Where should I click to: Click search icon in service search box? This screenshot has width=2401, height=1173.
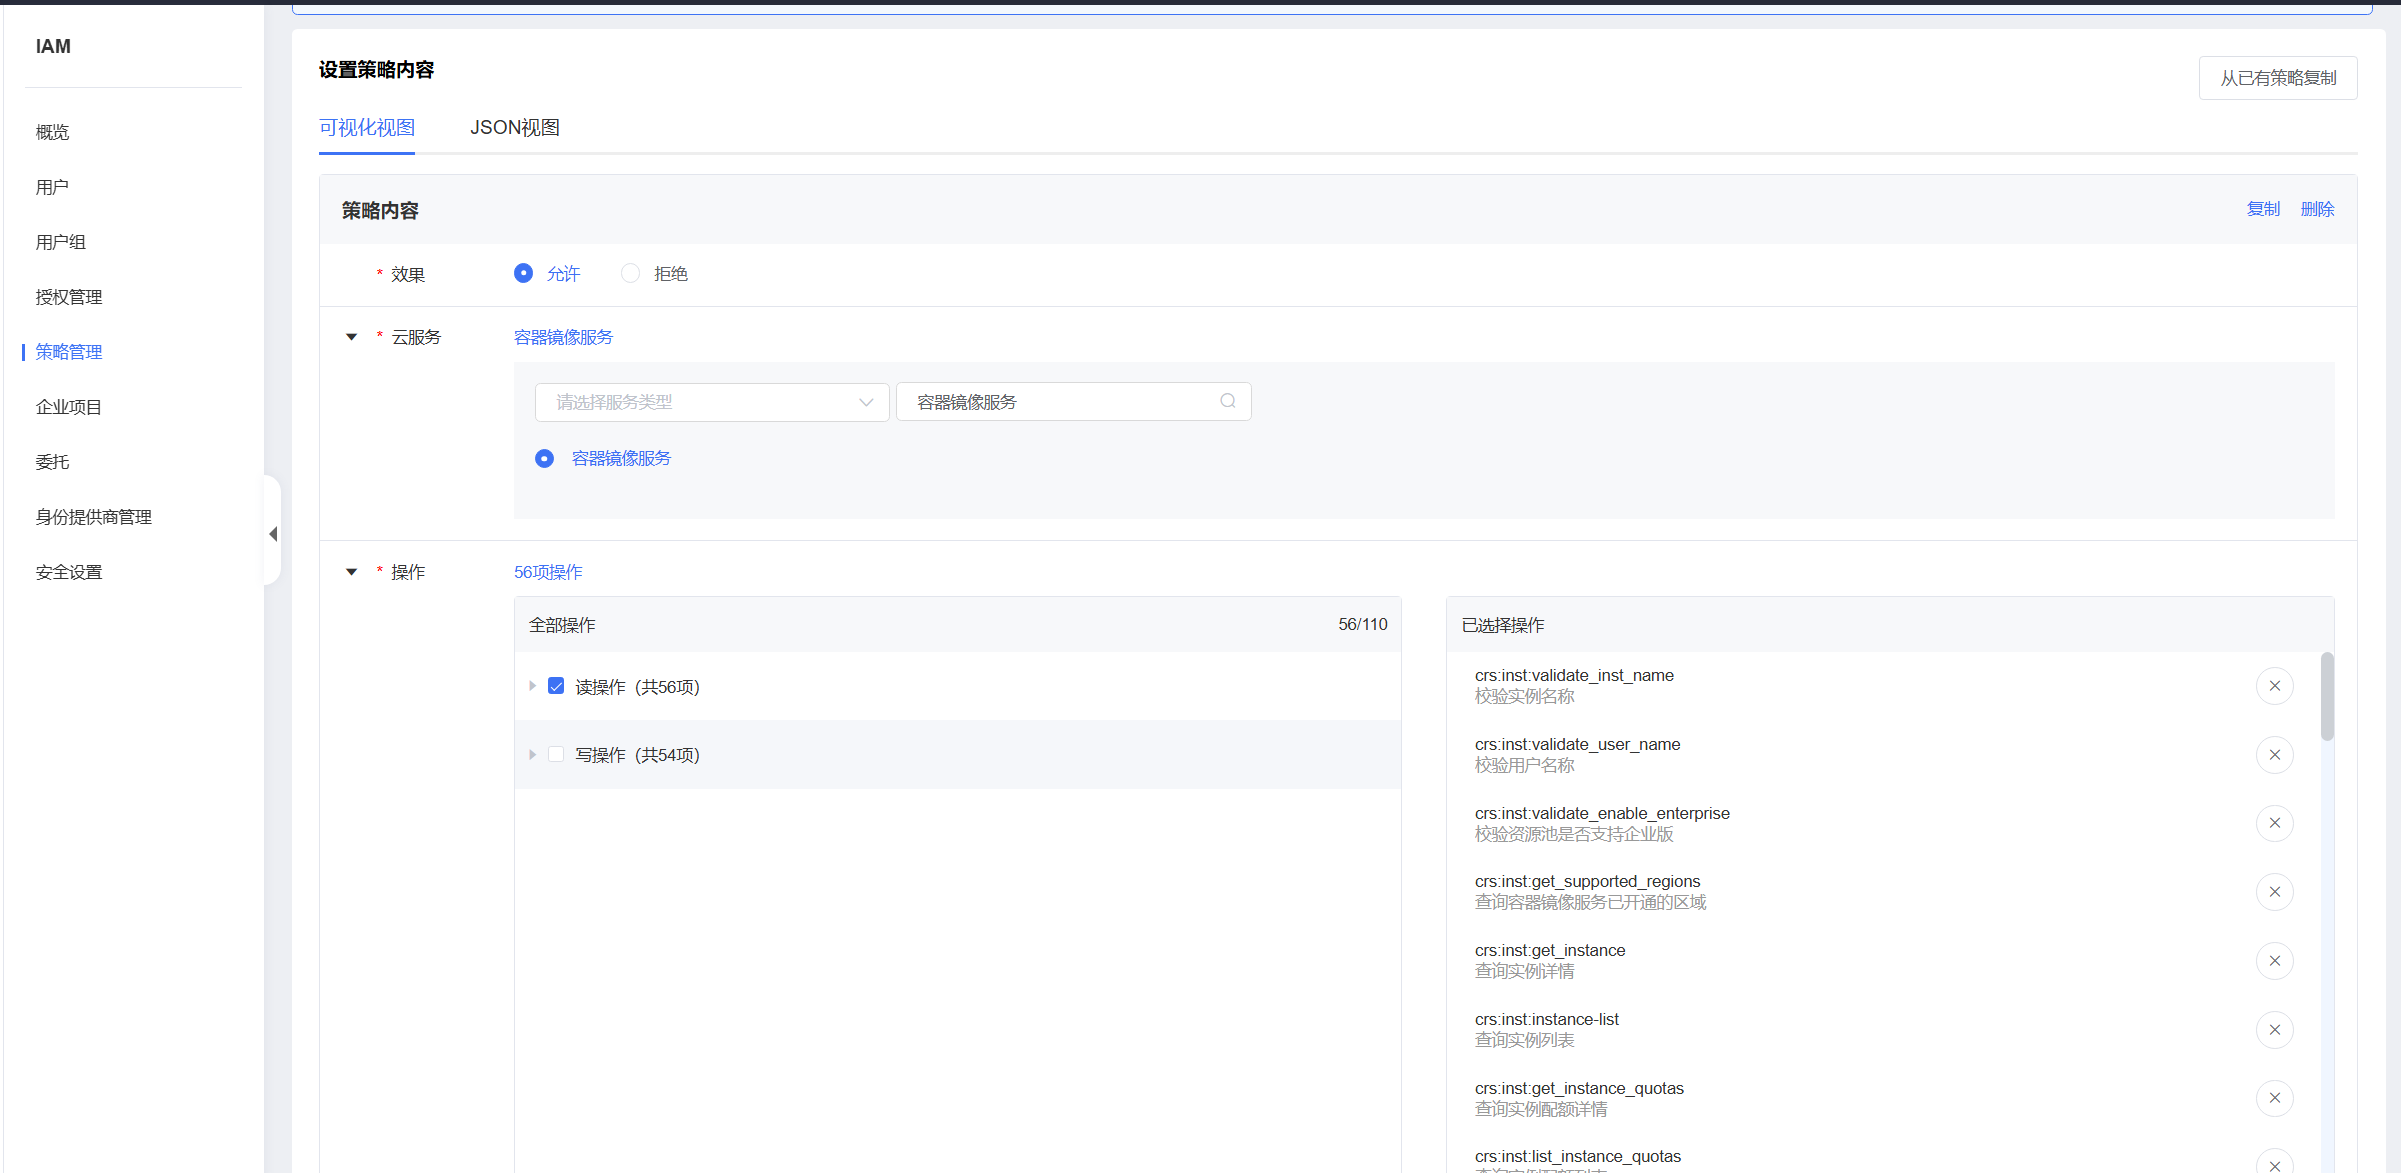tap(1228, 401)
